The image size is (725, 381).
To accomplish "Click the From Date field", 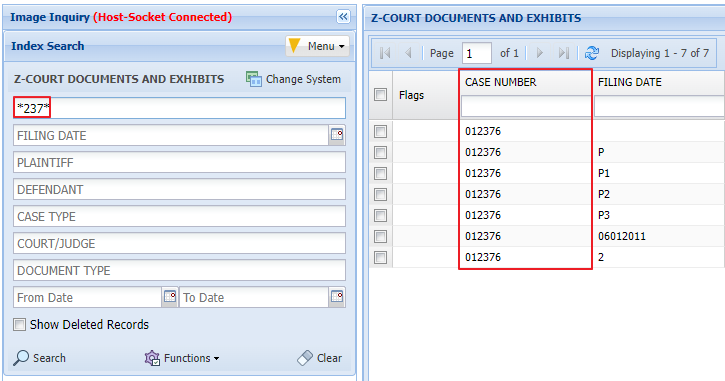I will 87,297.
